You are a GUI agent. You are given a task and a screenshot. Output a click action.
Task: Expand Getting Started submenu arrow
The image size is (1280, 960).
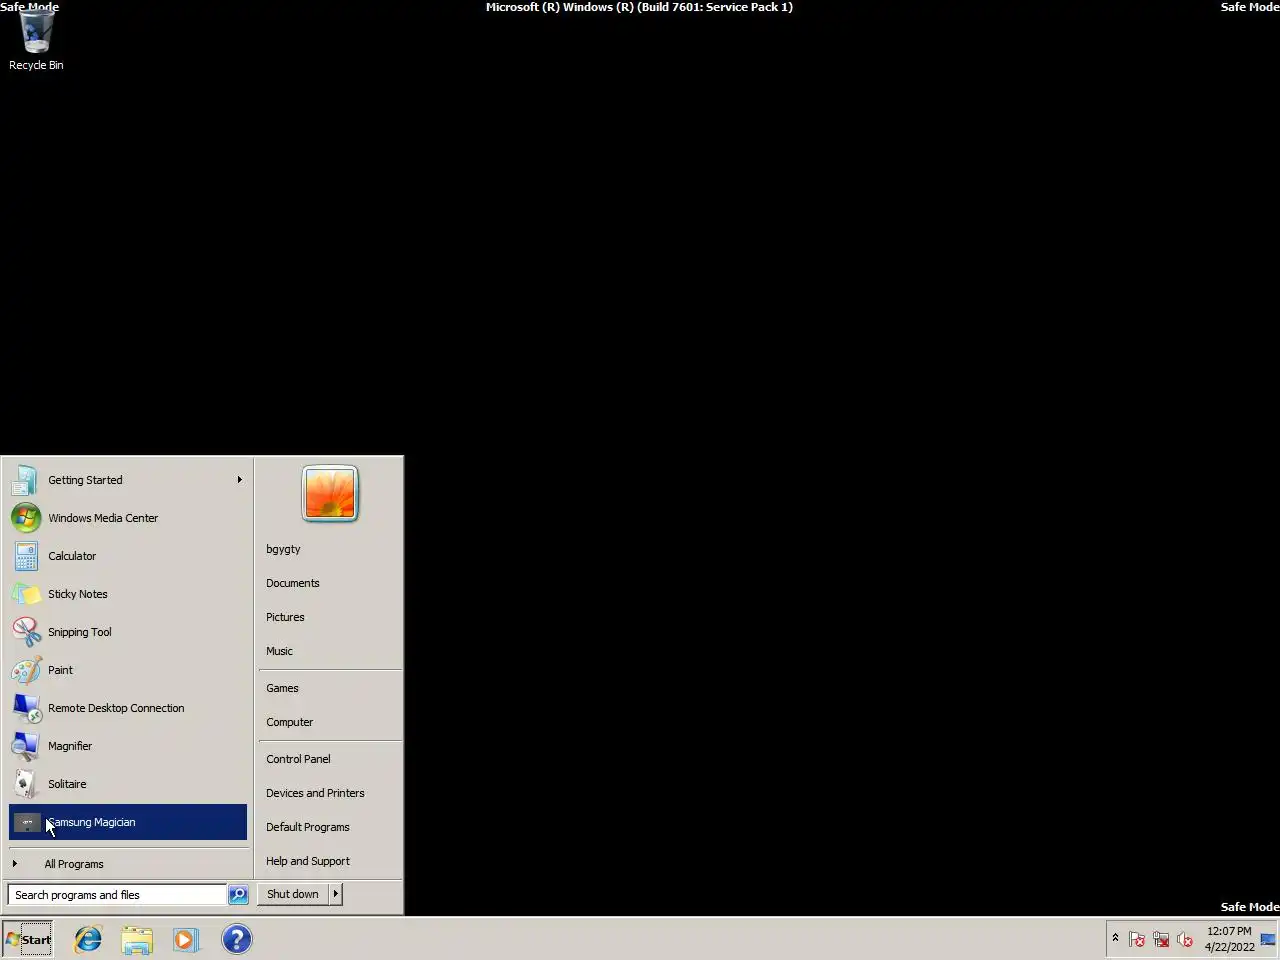239,480
